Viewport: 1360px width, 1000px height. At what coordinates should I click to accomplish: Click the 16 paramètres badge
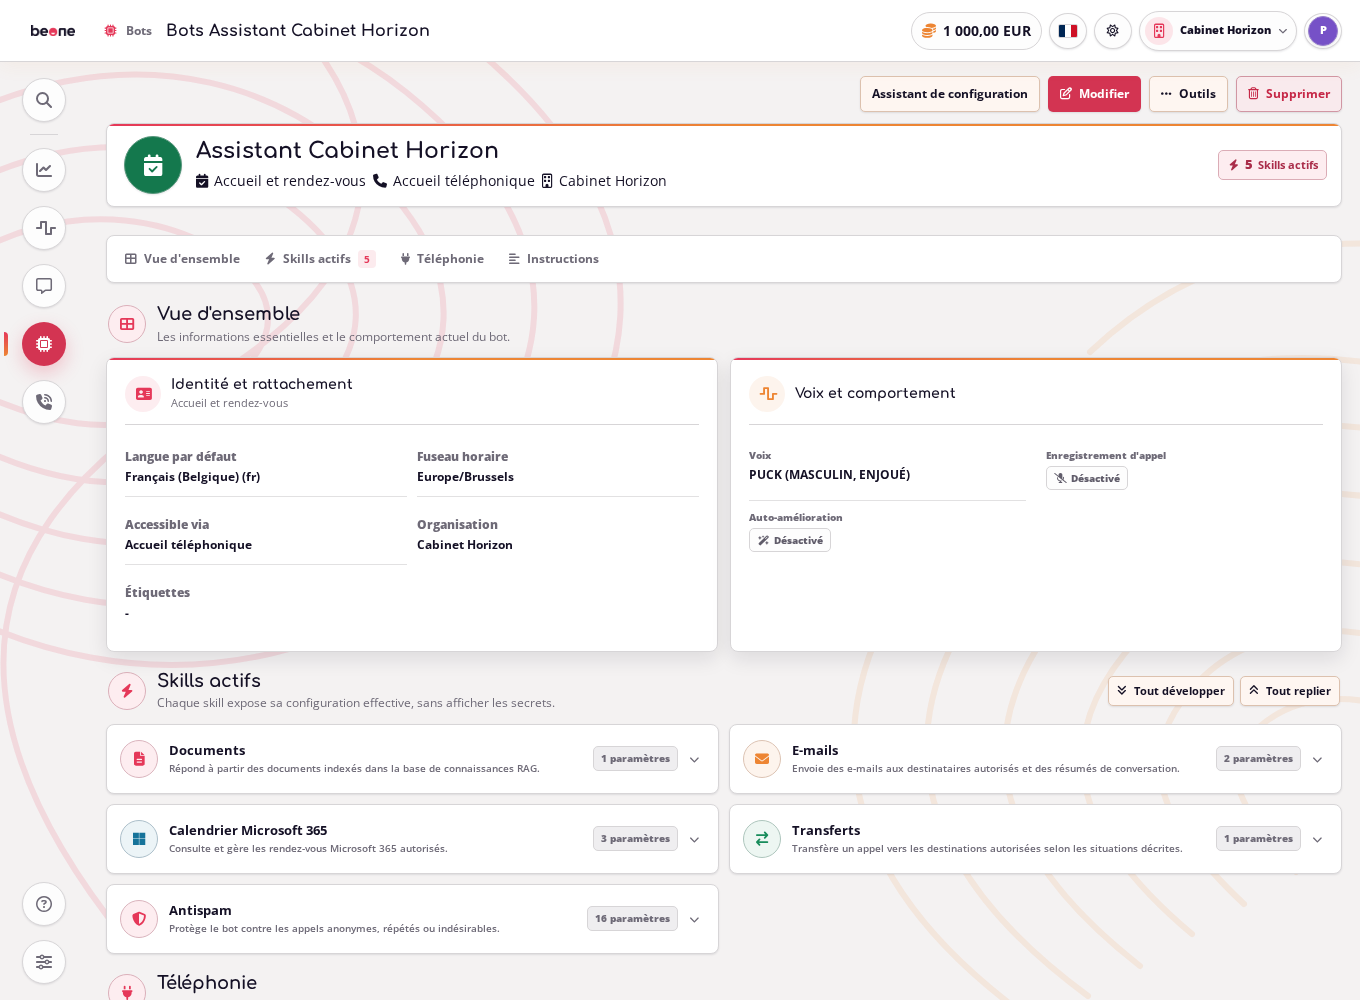click(632, 919)
